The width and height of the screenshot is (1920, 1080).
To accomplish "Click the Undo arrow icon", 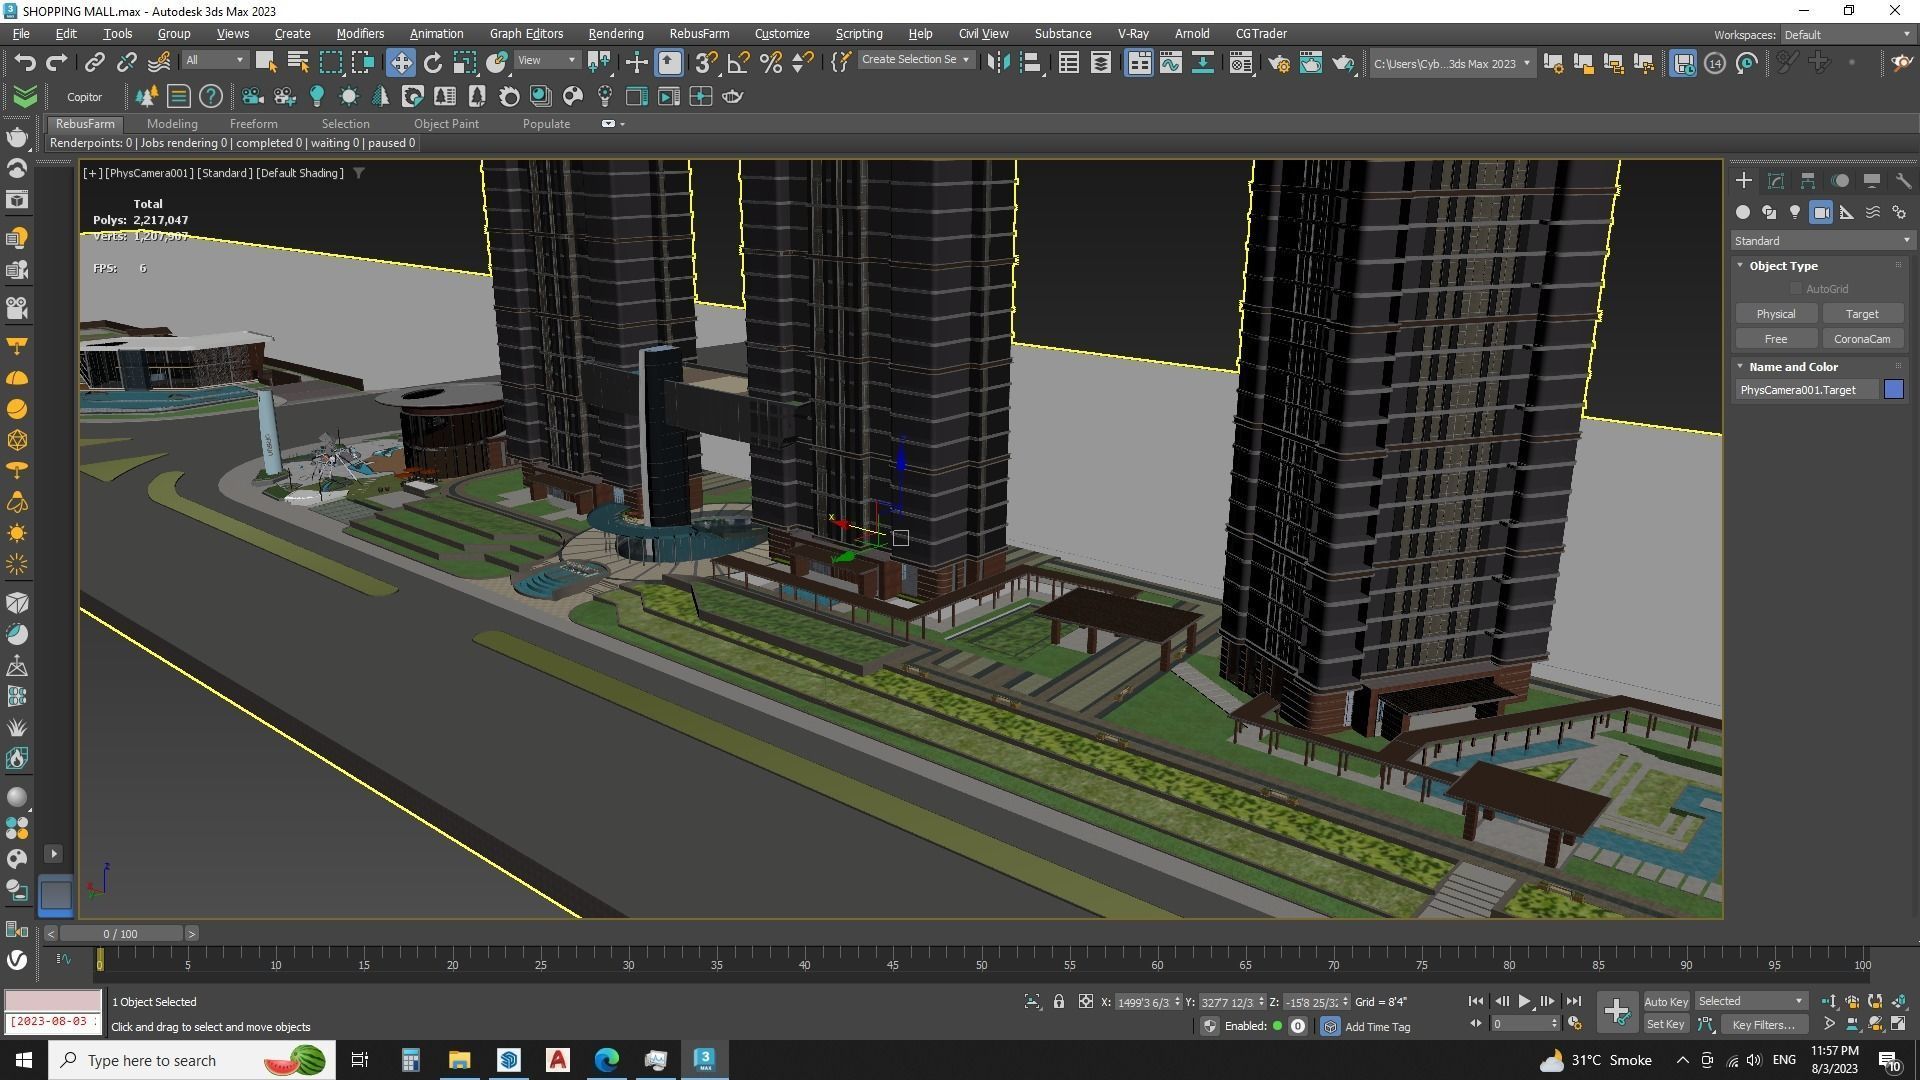I will click(25, 62).
